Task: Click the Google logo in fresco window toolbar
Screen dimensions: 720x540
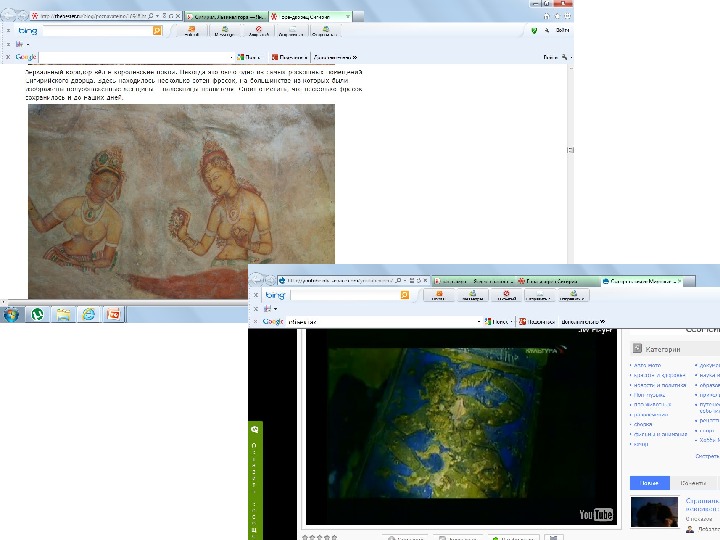Action: point(26,57)
